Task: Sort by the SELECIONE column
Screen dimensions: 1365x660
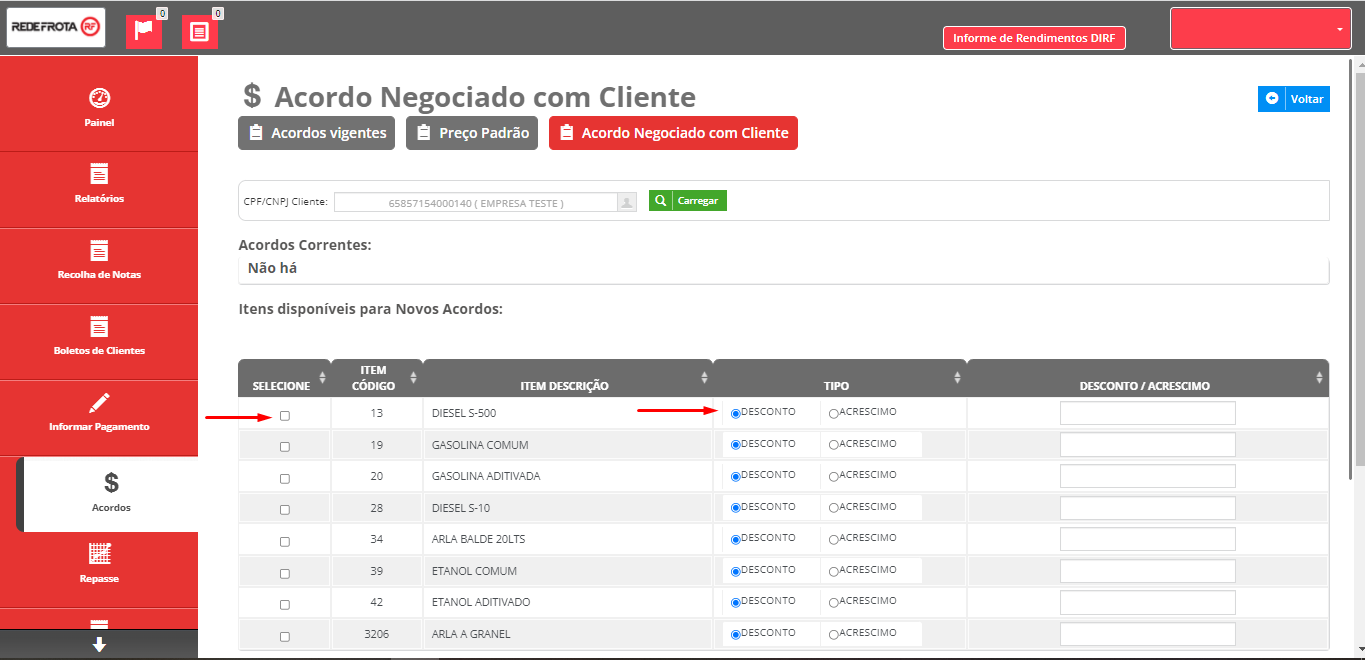Action: 284,378
